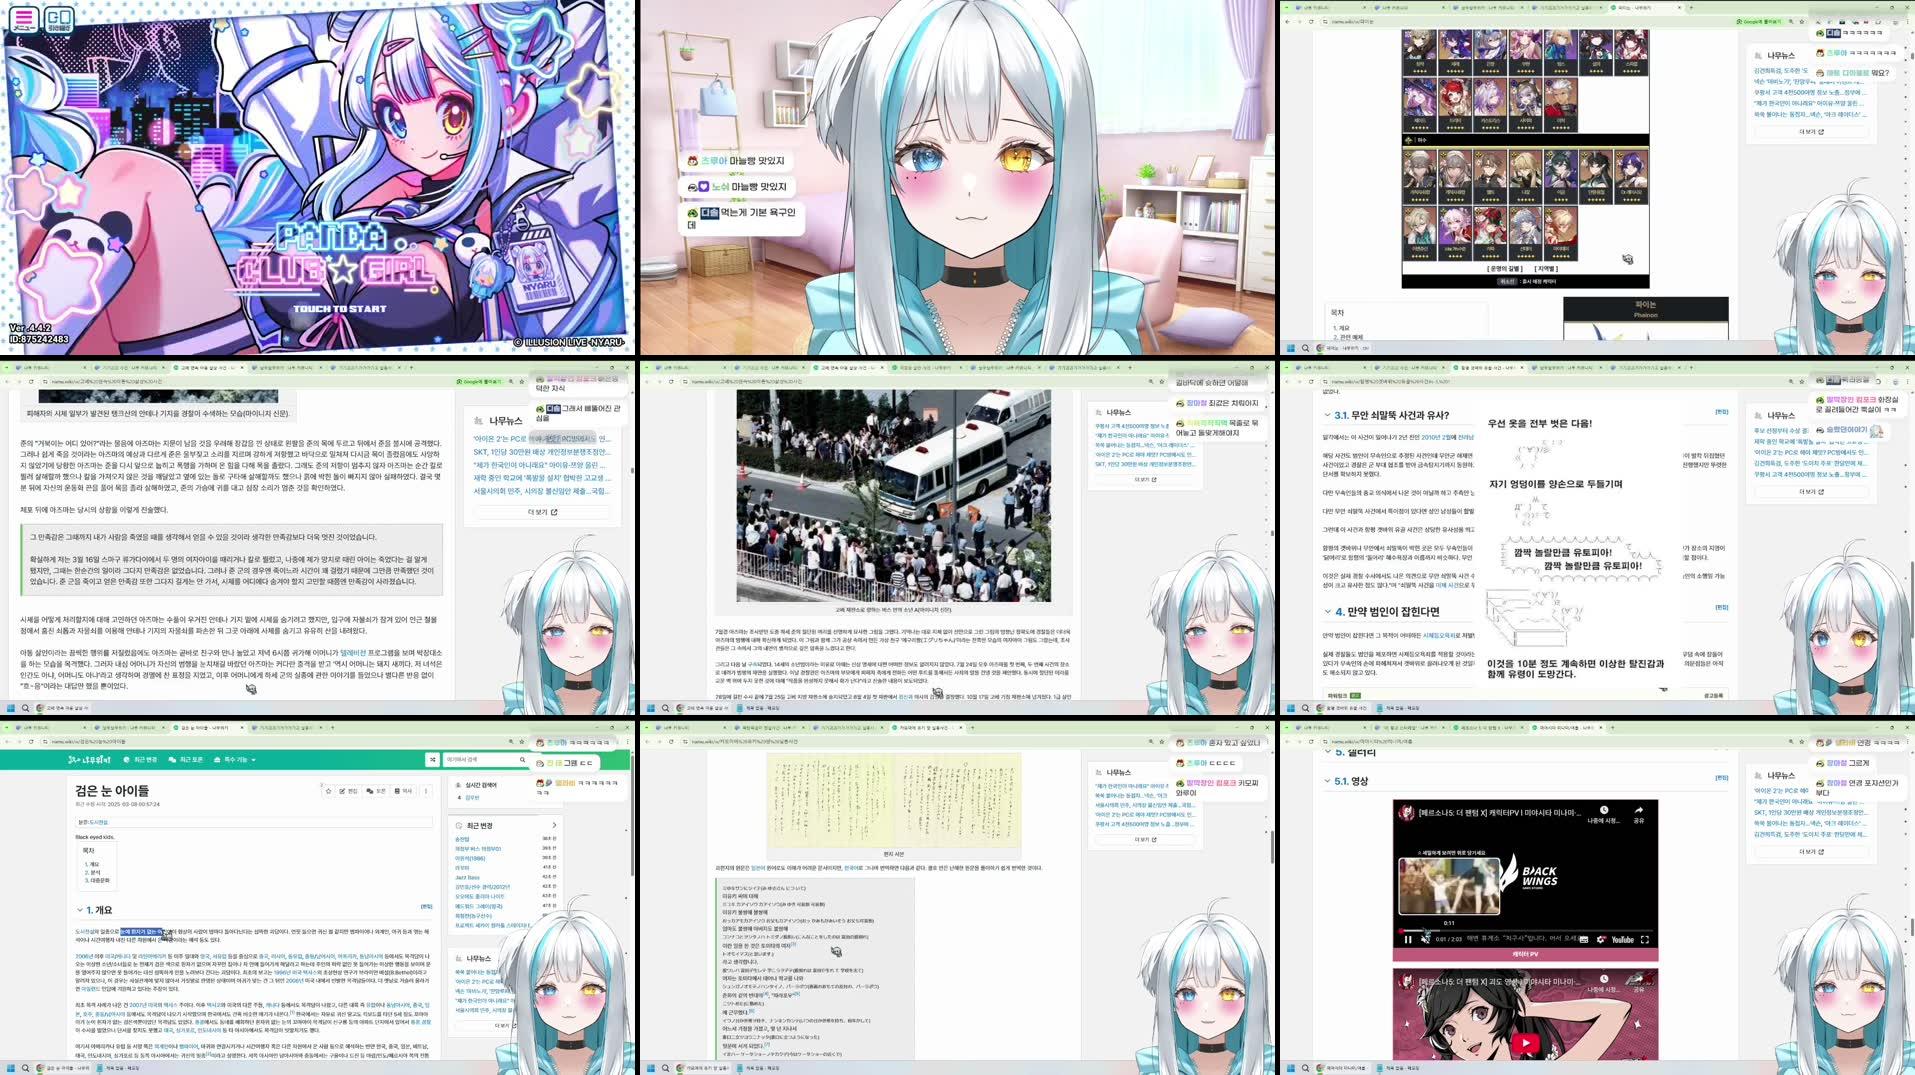Image resolution: width=1915 pixels, height=1075 pixels.
Task: Collapse the '1. 개요' section with its chevron
Action: [79, 909]
